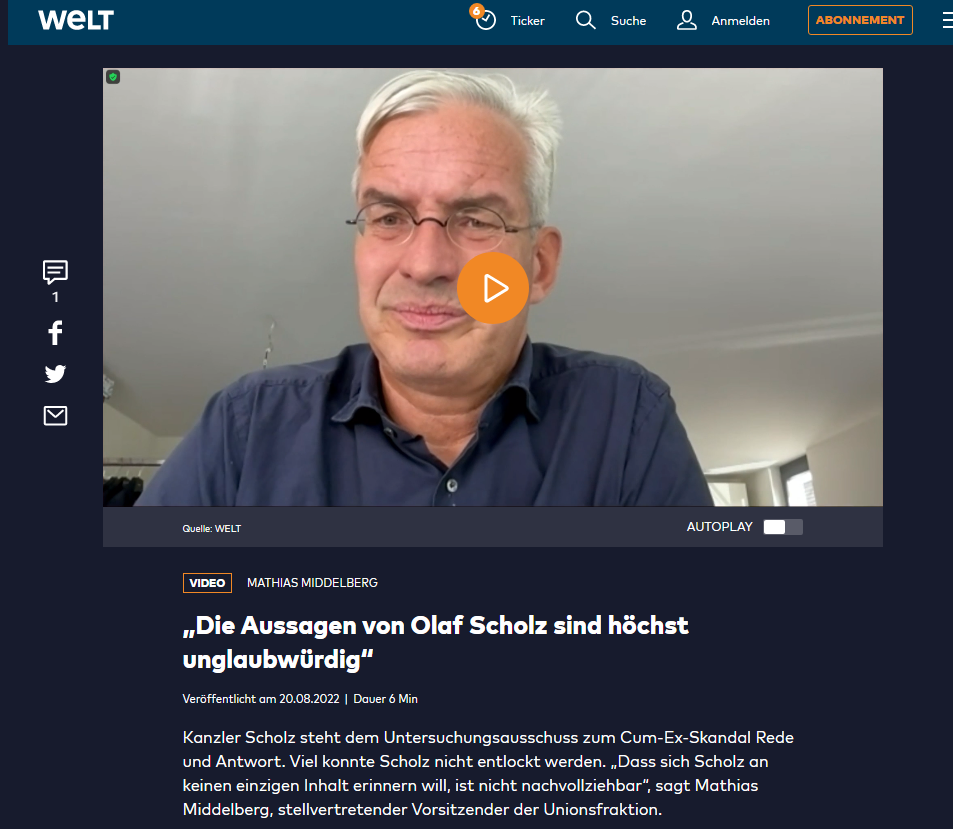Open the comments speech bubble icon
Image resolution: width=953 pixels, height=829 pixels.
[55, 272]
